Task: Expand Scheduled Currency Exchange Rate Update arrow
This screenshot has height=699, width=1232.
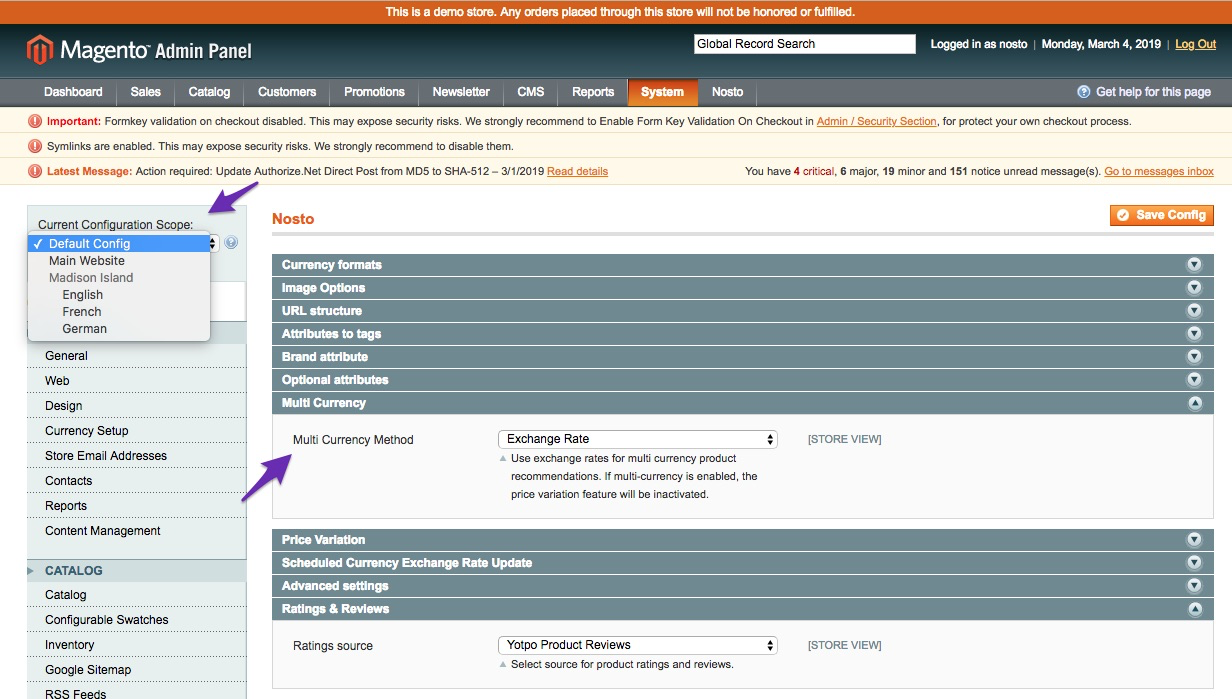Action: (x=1193, y=563)
